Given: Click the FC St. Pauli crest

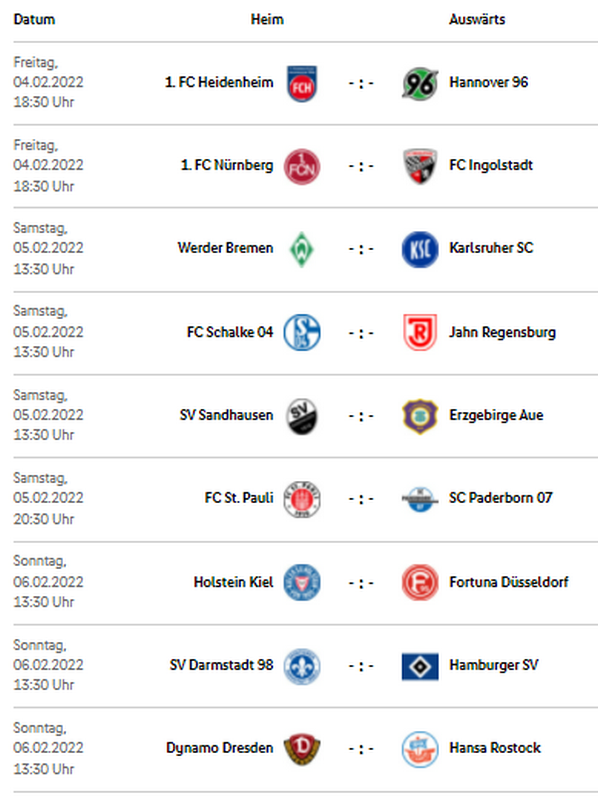Looking at the screenshot, I should coord(302,498).
